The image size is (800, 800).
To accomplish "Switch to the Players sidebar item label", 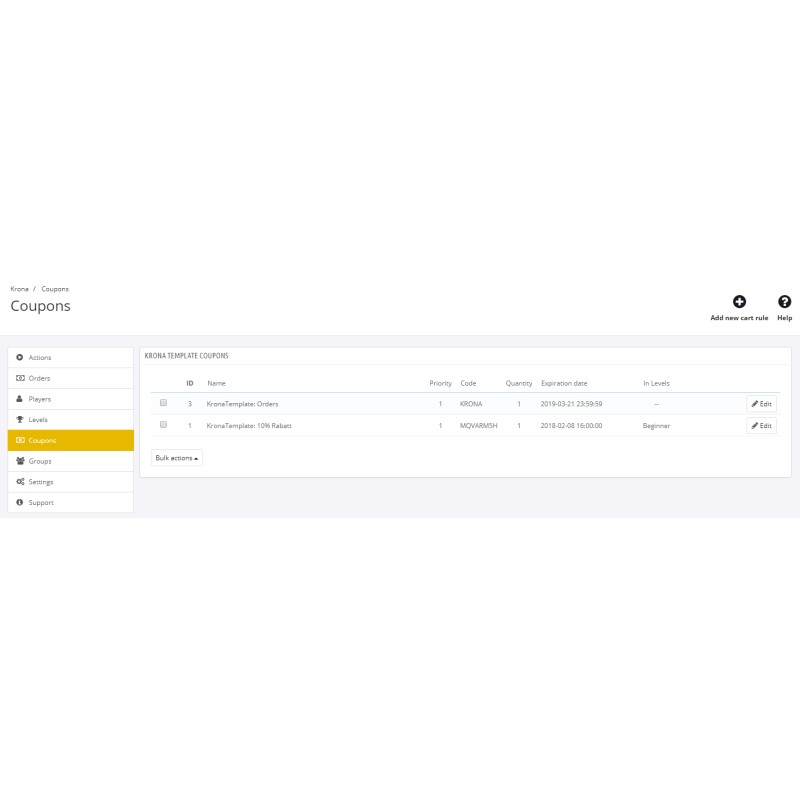I will [40, 399].
